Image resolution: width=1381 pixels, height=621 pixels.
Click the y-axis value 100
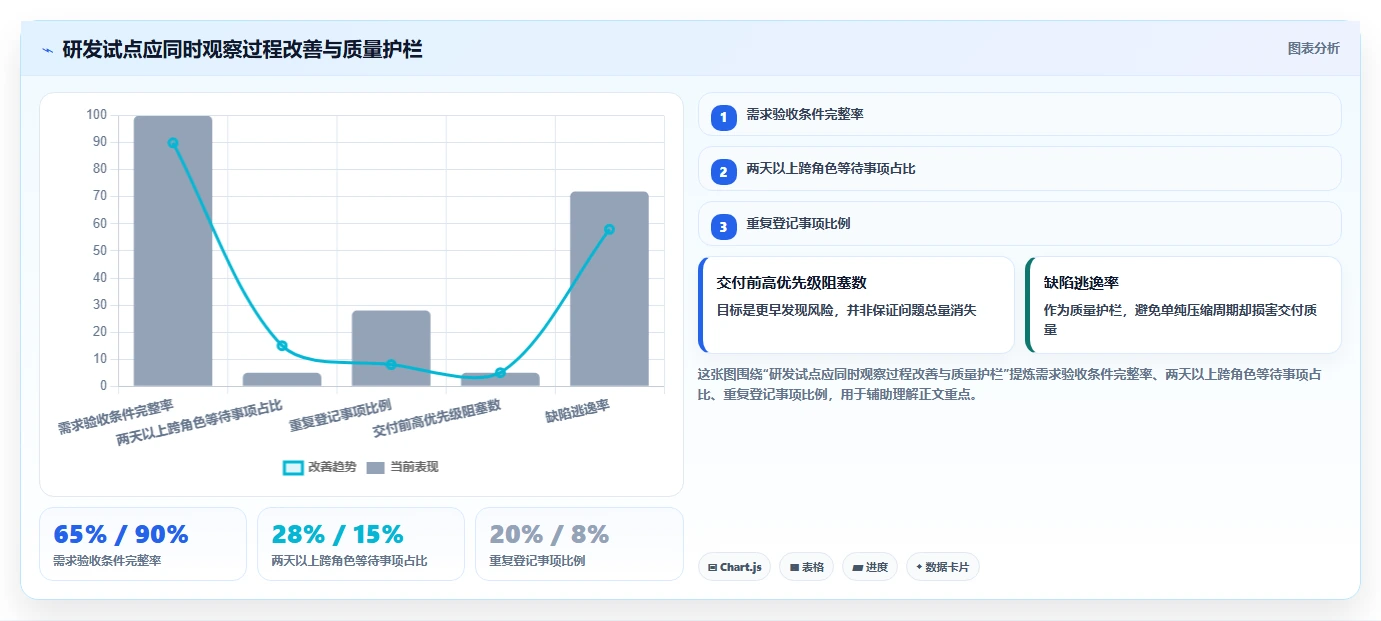coord(97,115)
